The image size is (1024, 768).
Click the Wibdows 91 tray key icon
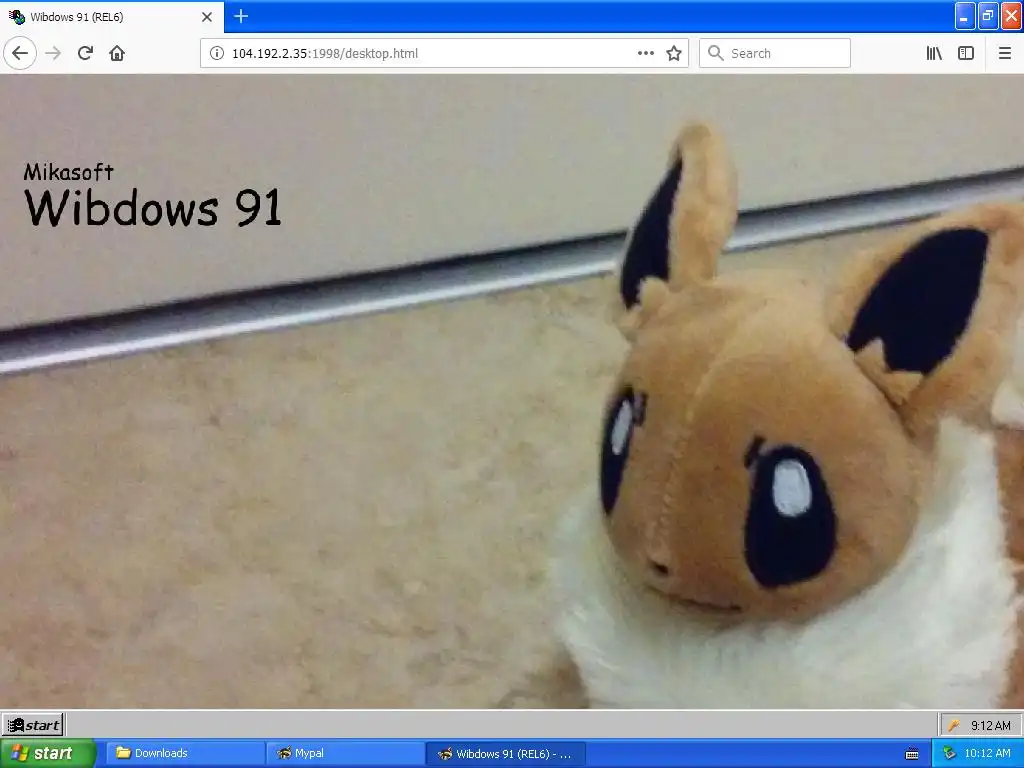click(x=953, y=726)
